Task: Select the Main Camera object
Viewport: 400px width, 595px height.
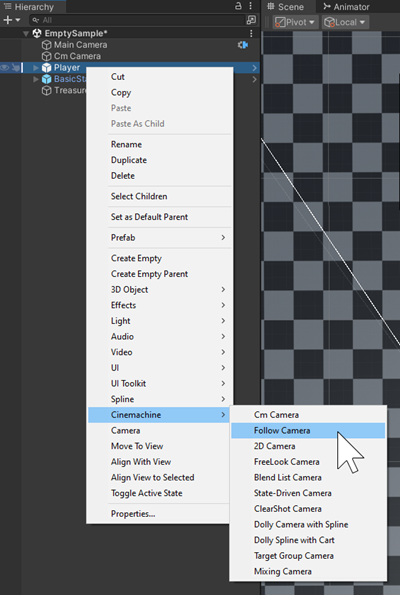Action: [x=80, y=45]
